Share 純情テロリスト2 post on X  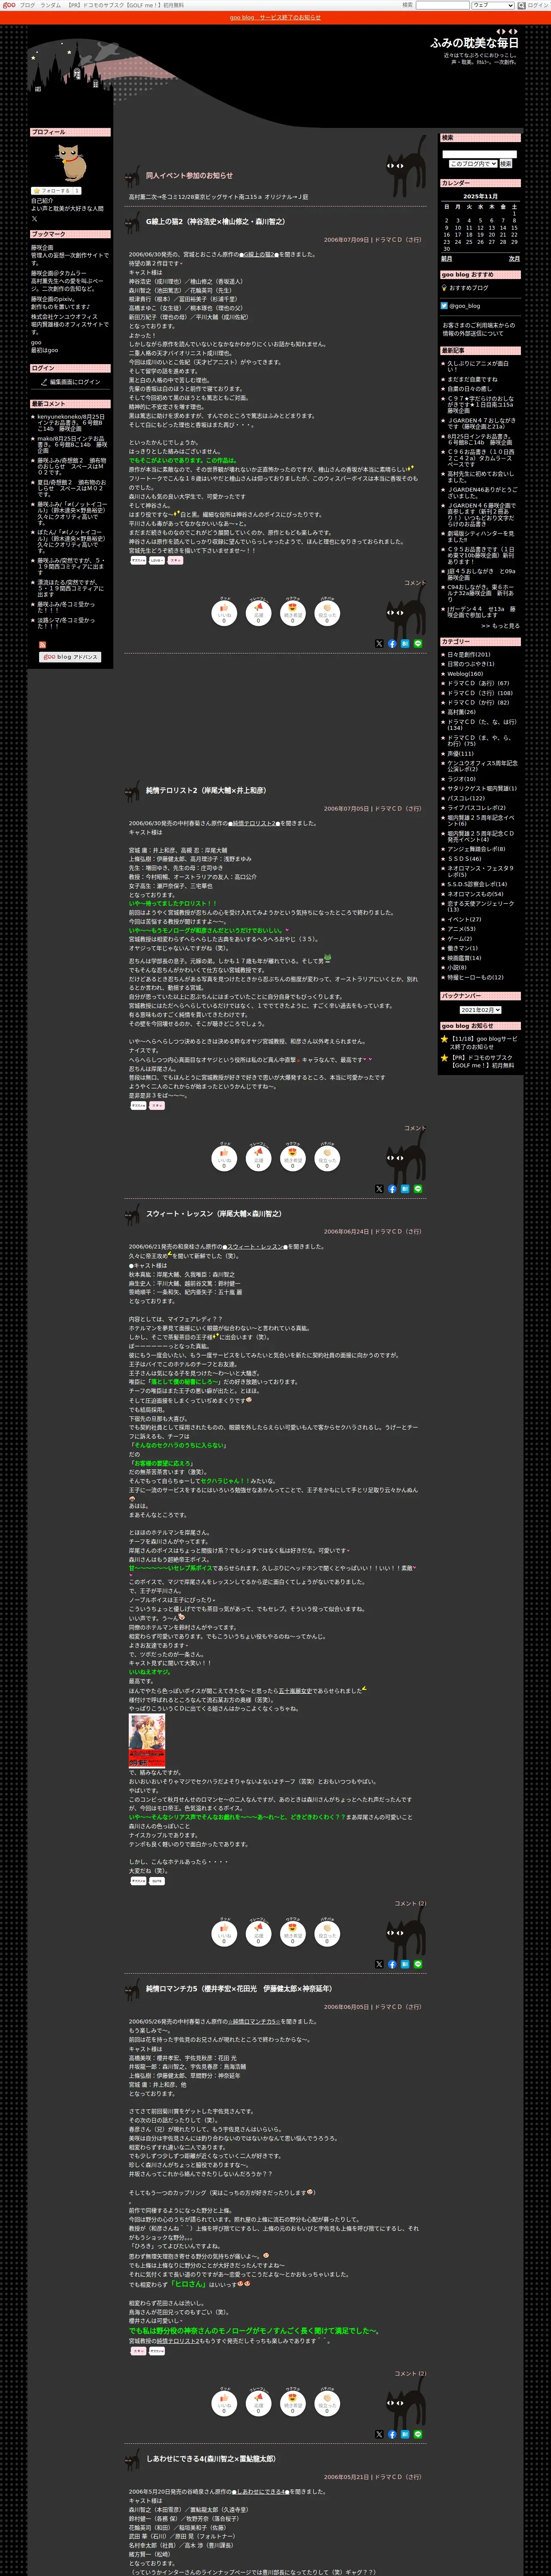pos(379,1189)
